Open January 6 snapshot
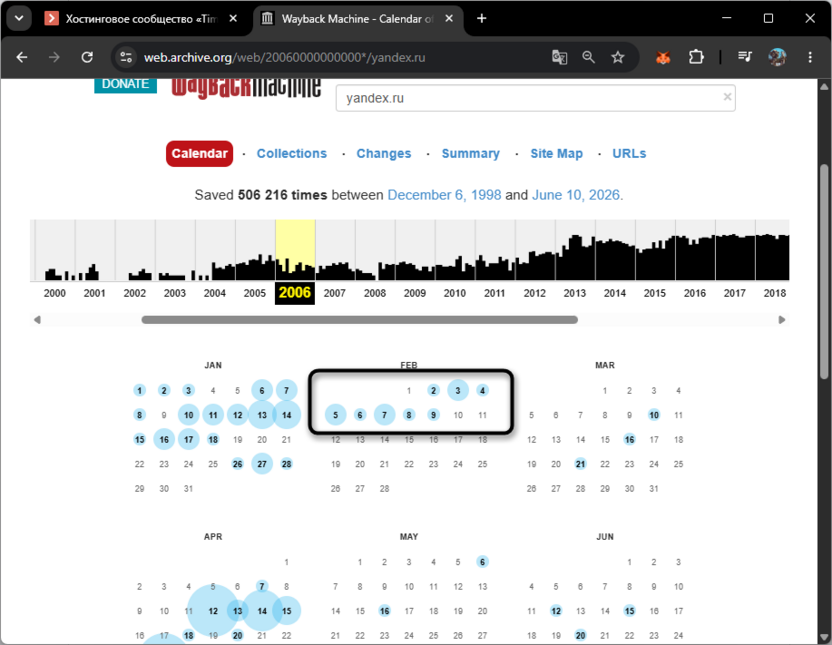 (x=262, y=391)
